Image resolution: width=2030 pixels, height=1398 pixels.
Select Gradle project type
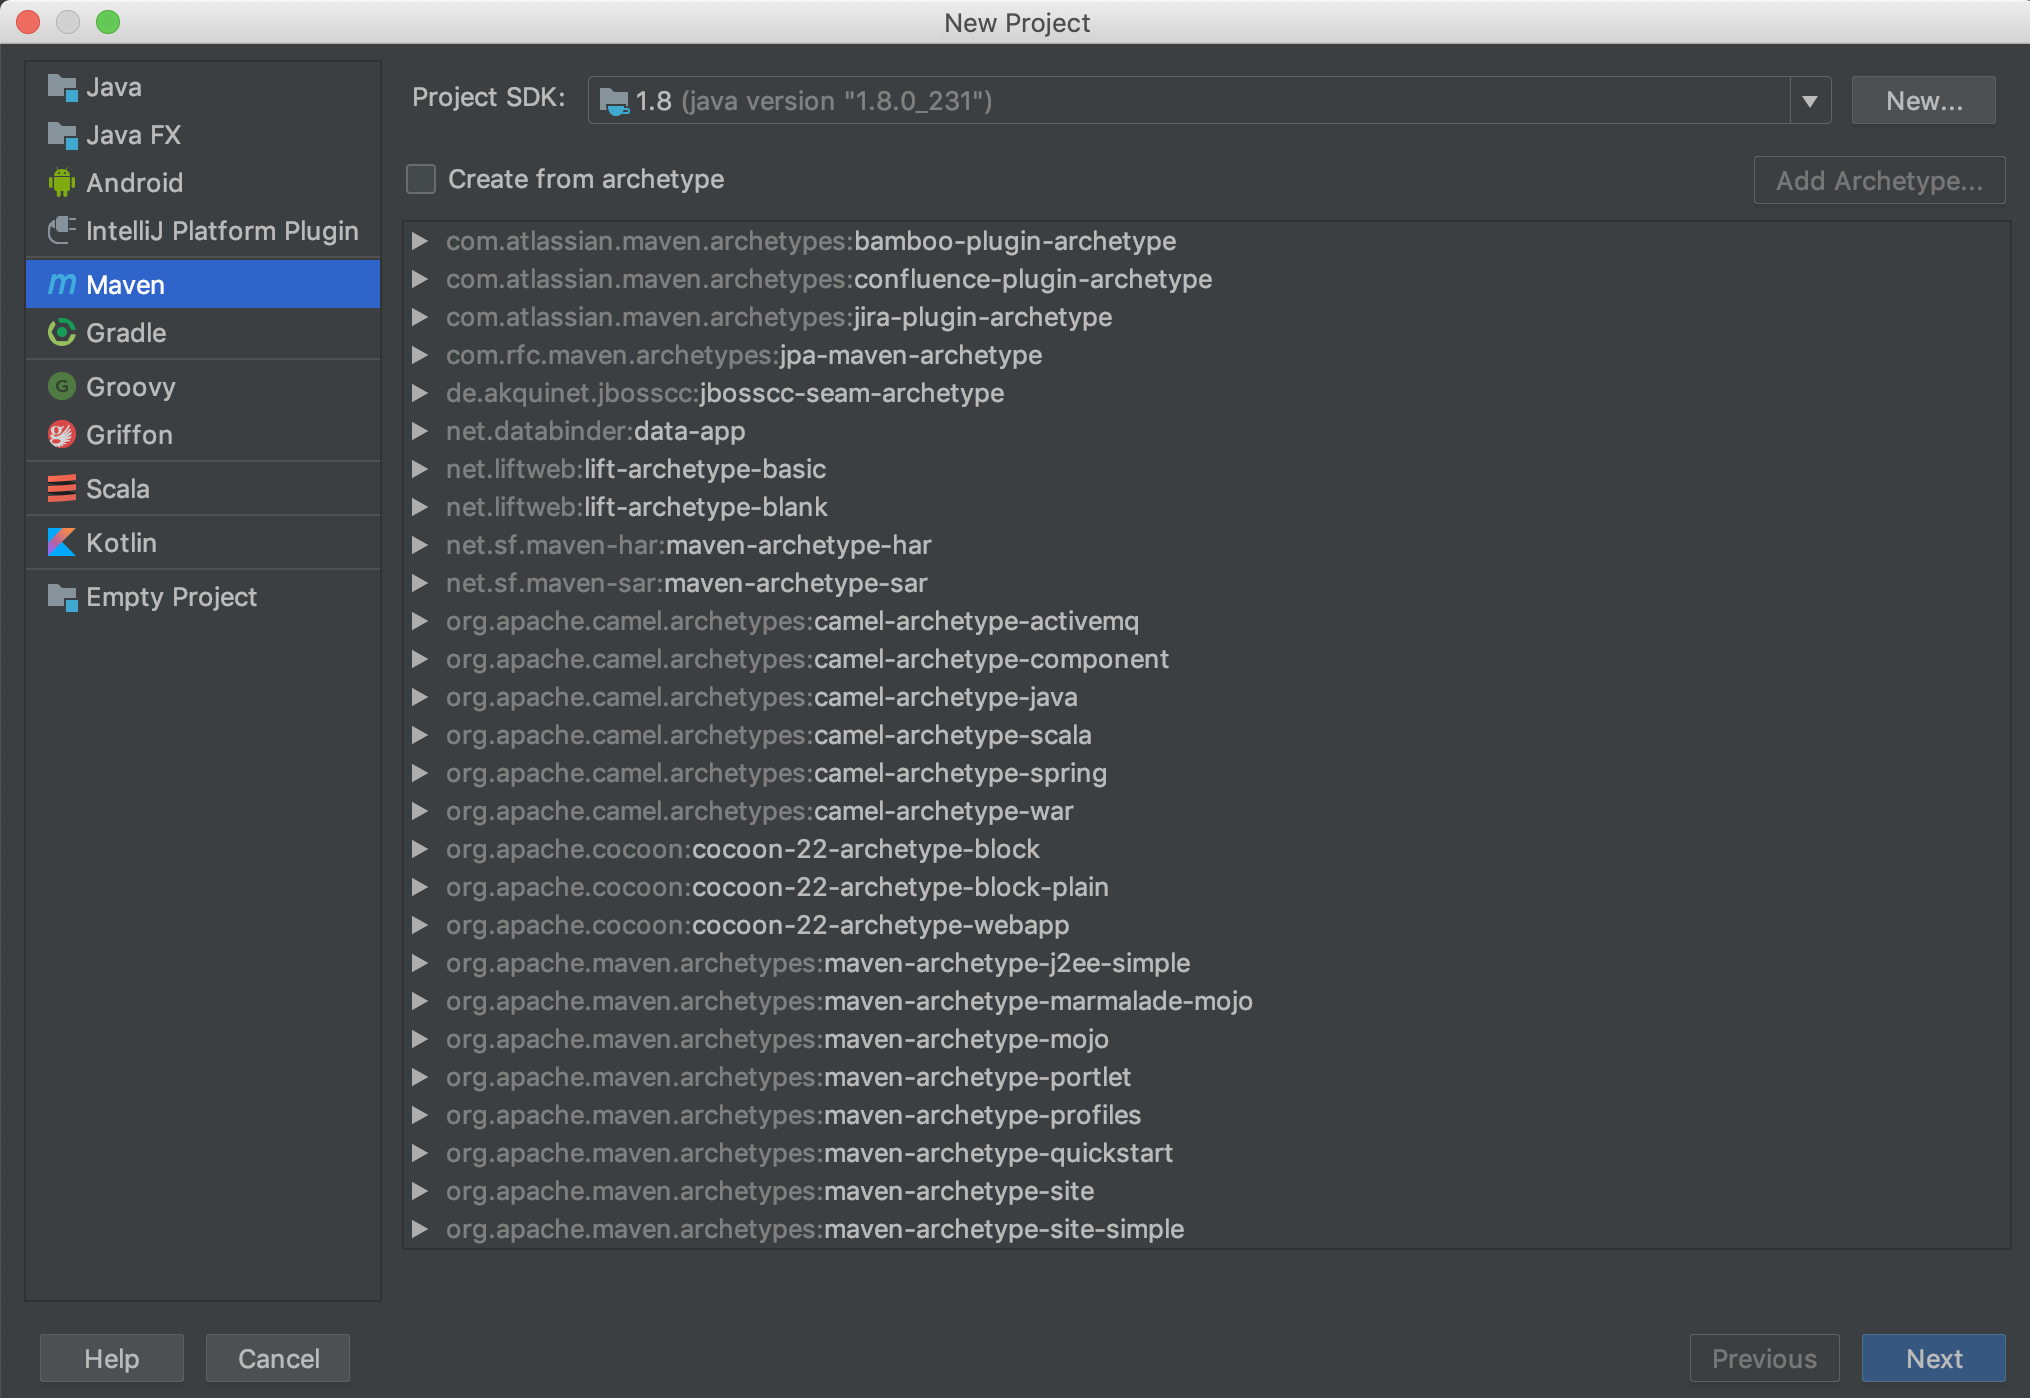(203, 333)
